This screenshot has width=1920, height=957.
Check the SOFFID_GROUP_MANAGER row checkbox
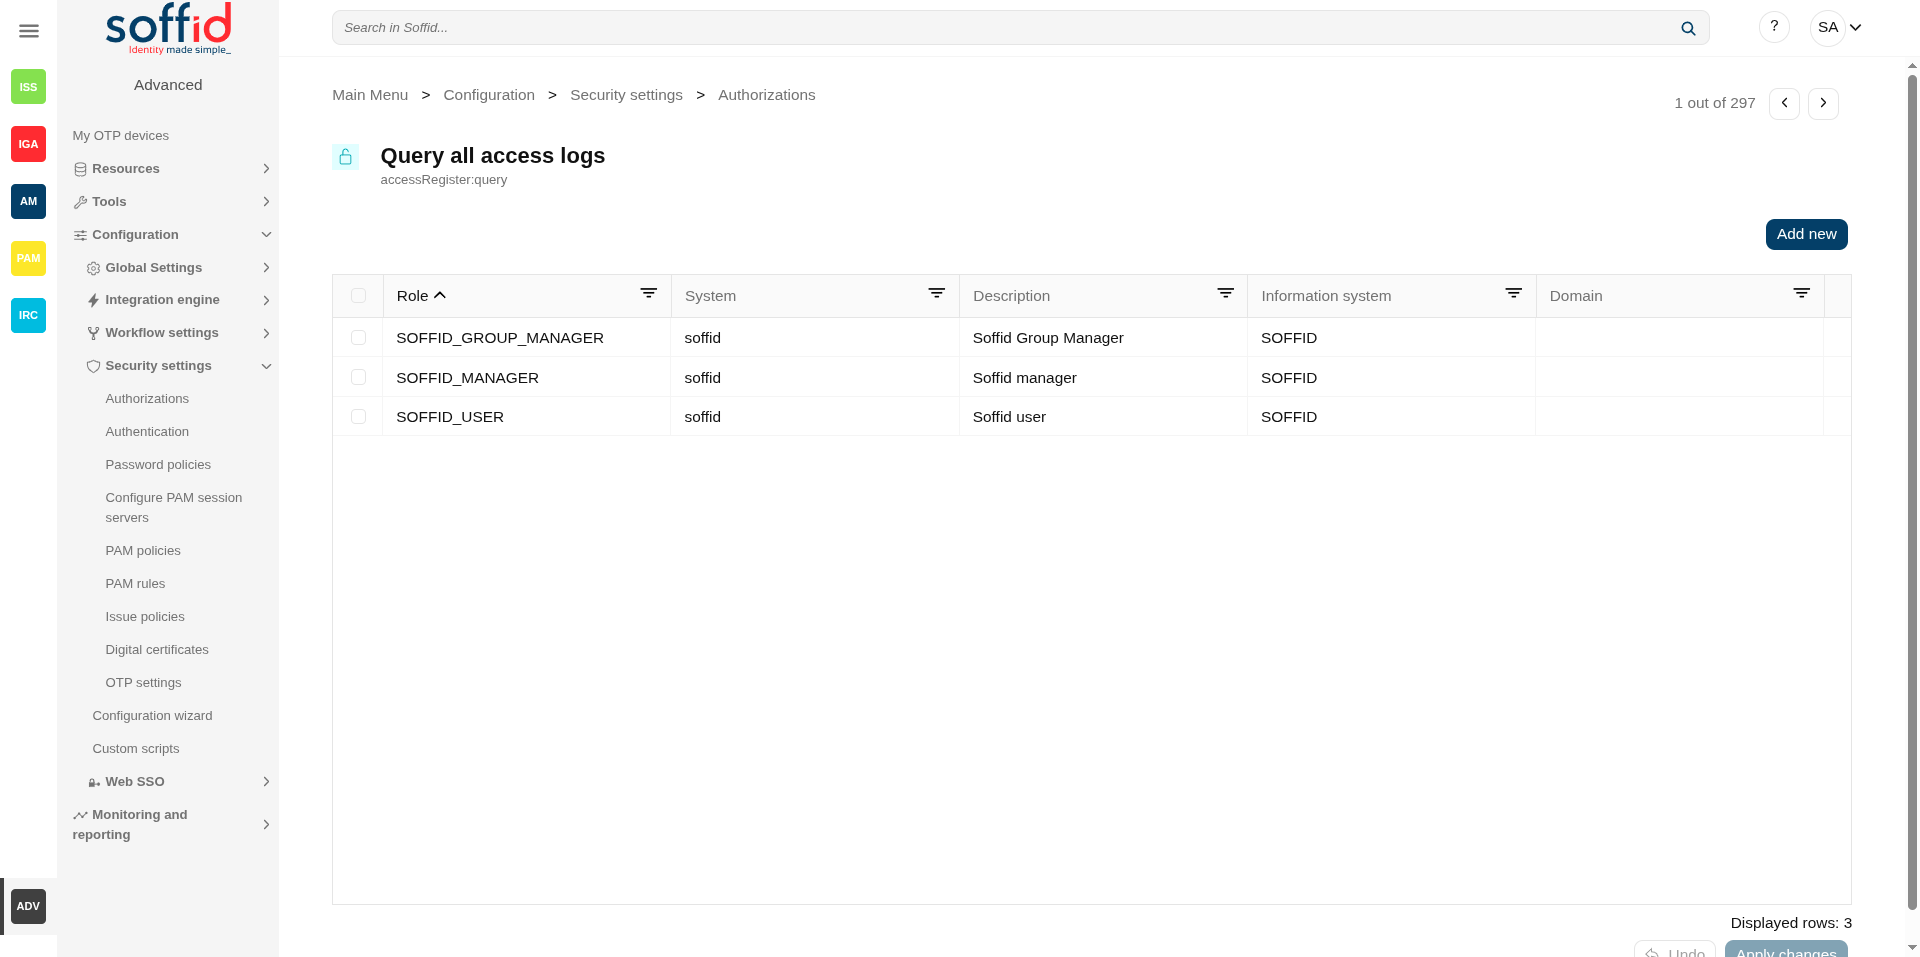click(358, 338)
